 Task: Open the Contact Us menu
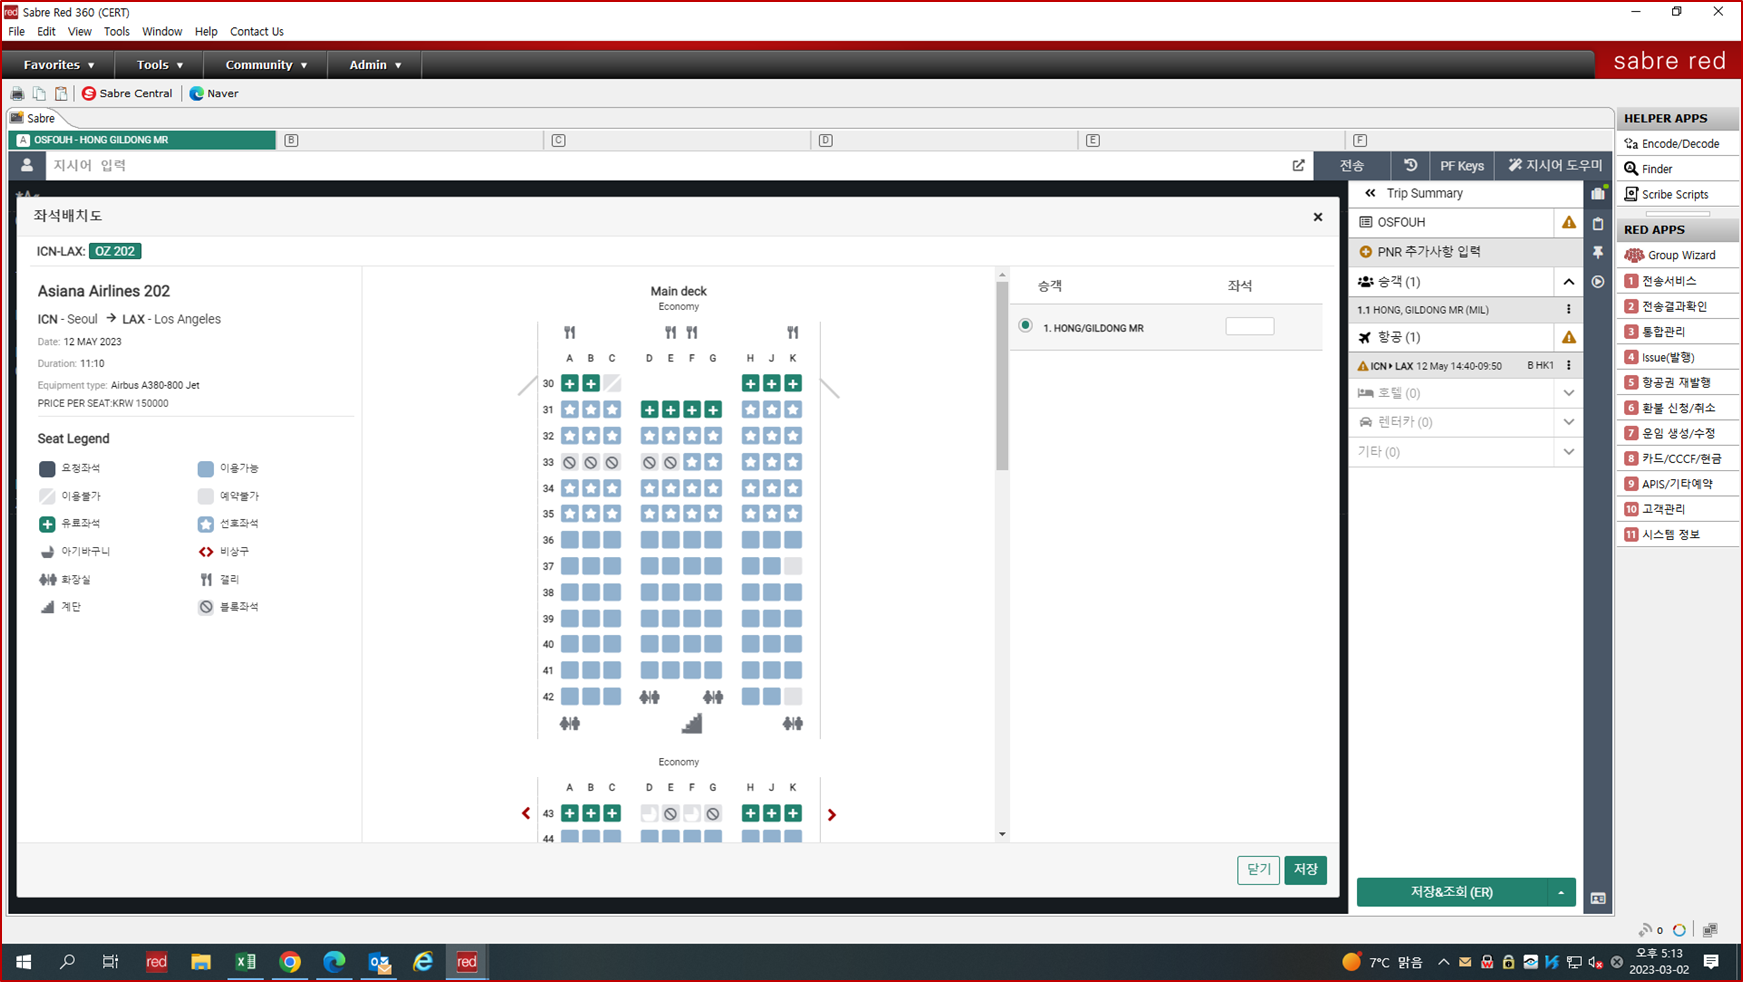coord(257,32)
